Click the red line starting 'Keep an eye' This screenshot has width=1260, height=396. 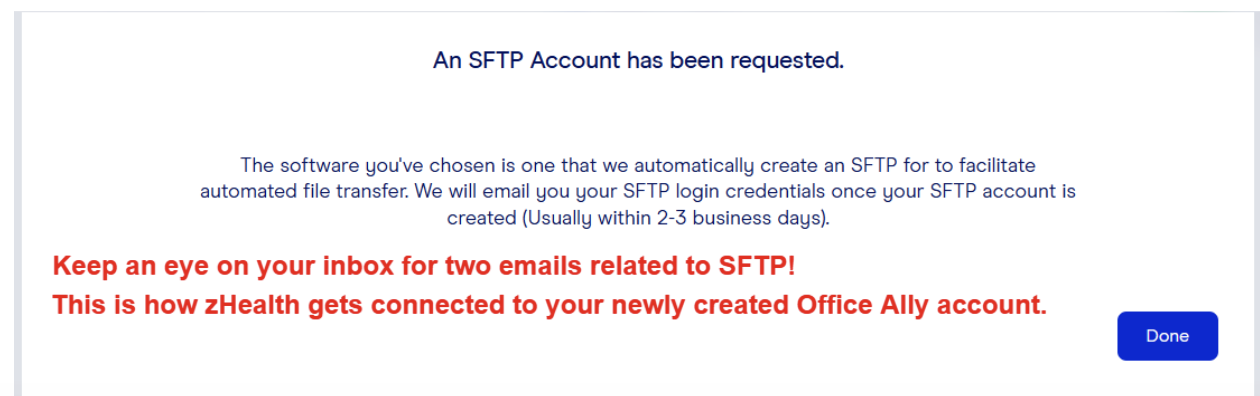[425, 267]
